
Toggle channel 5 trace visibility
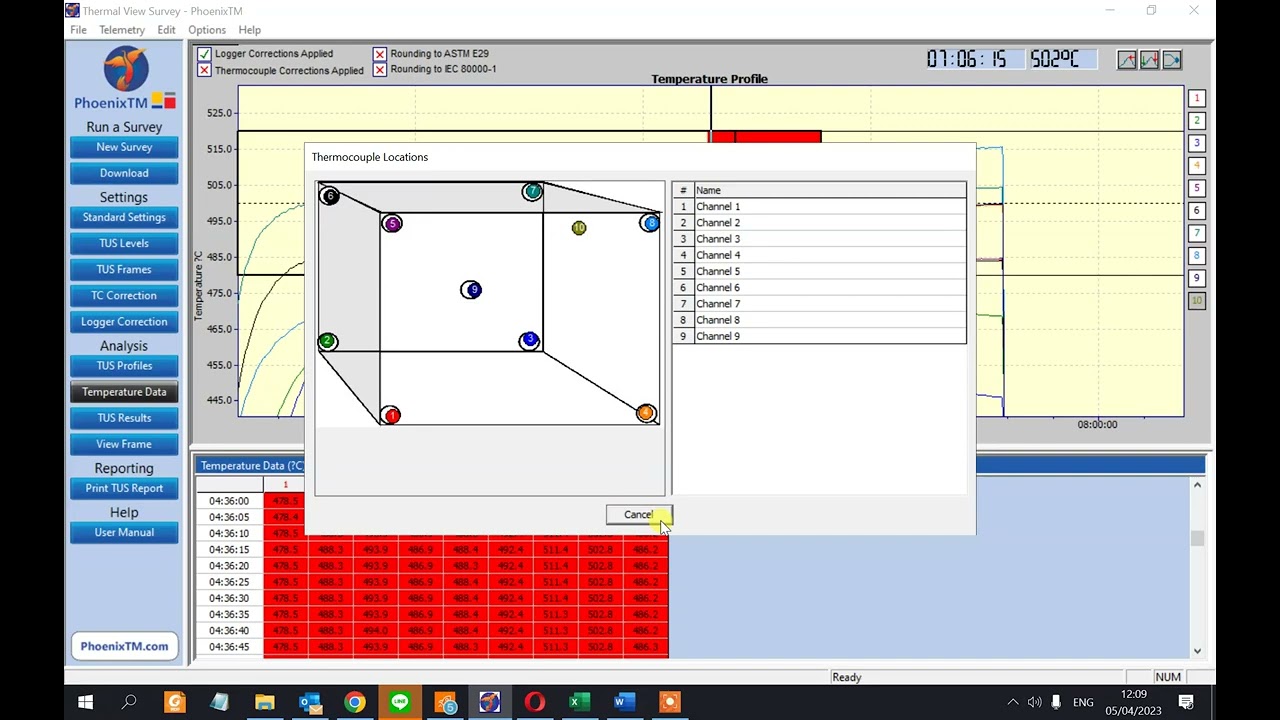[1197, 188]
